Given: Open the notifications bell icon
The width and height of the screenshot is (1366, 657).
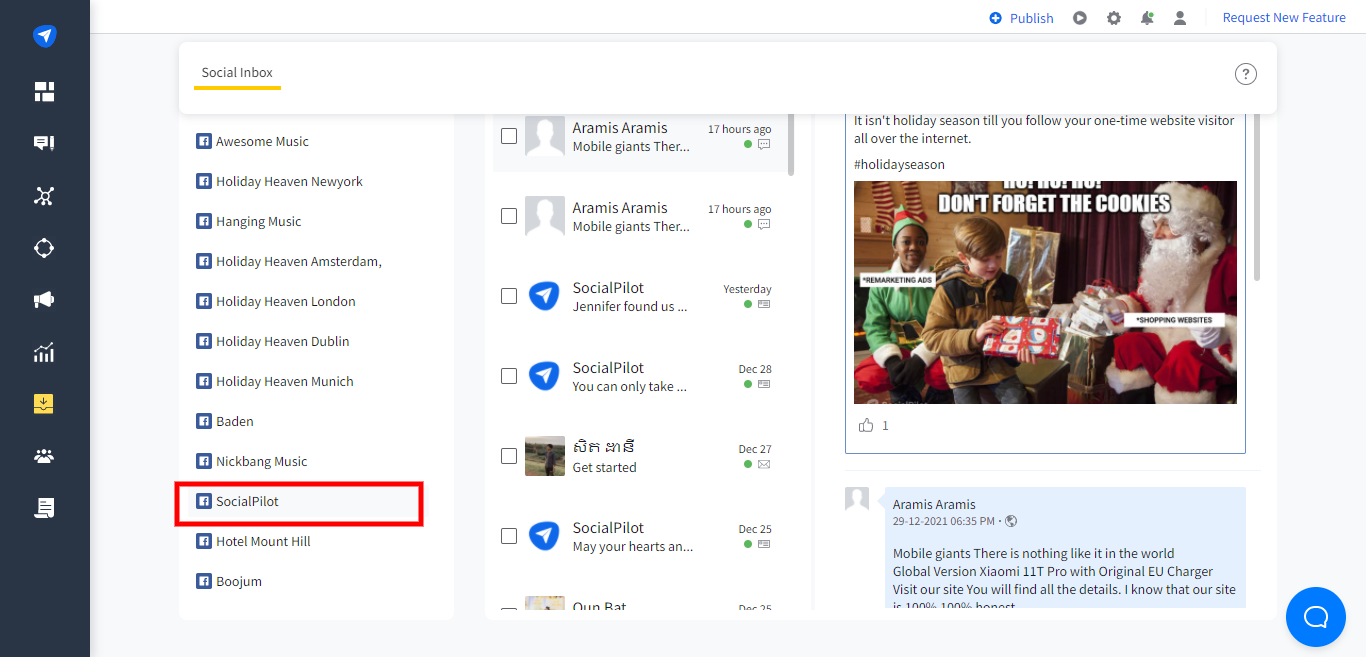Looking at the screenshot, I should 1147,18.
